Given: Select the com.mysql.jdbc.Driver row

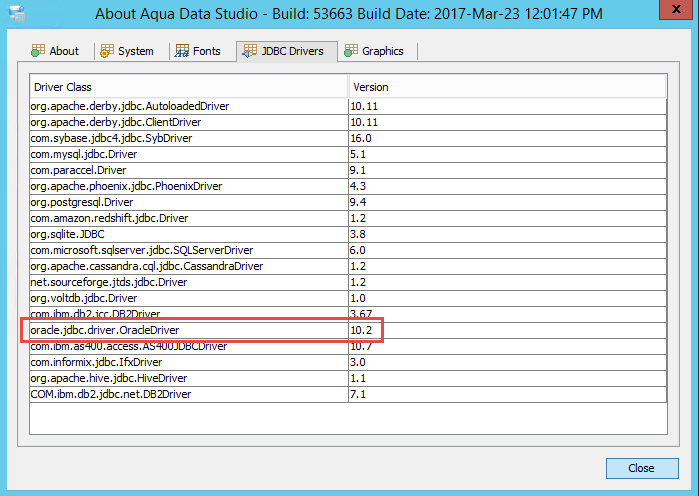Looking at the screenshot, I should 348,154.
